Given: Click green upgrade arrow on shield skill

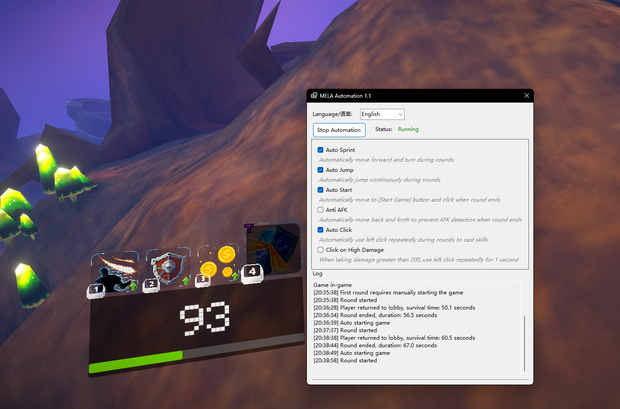Looking at the screenshot, I should [186, 281].
